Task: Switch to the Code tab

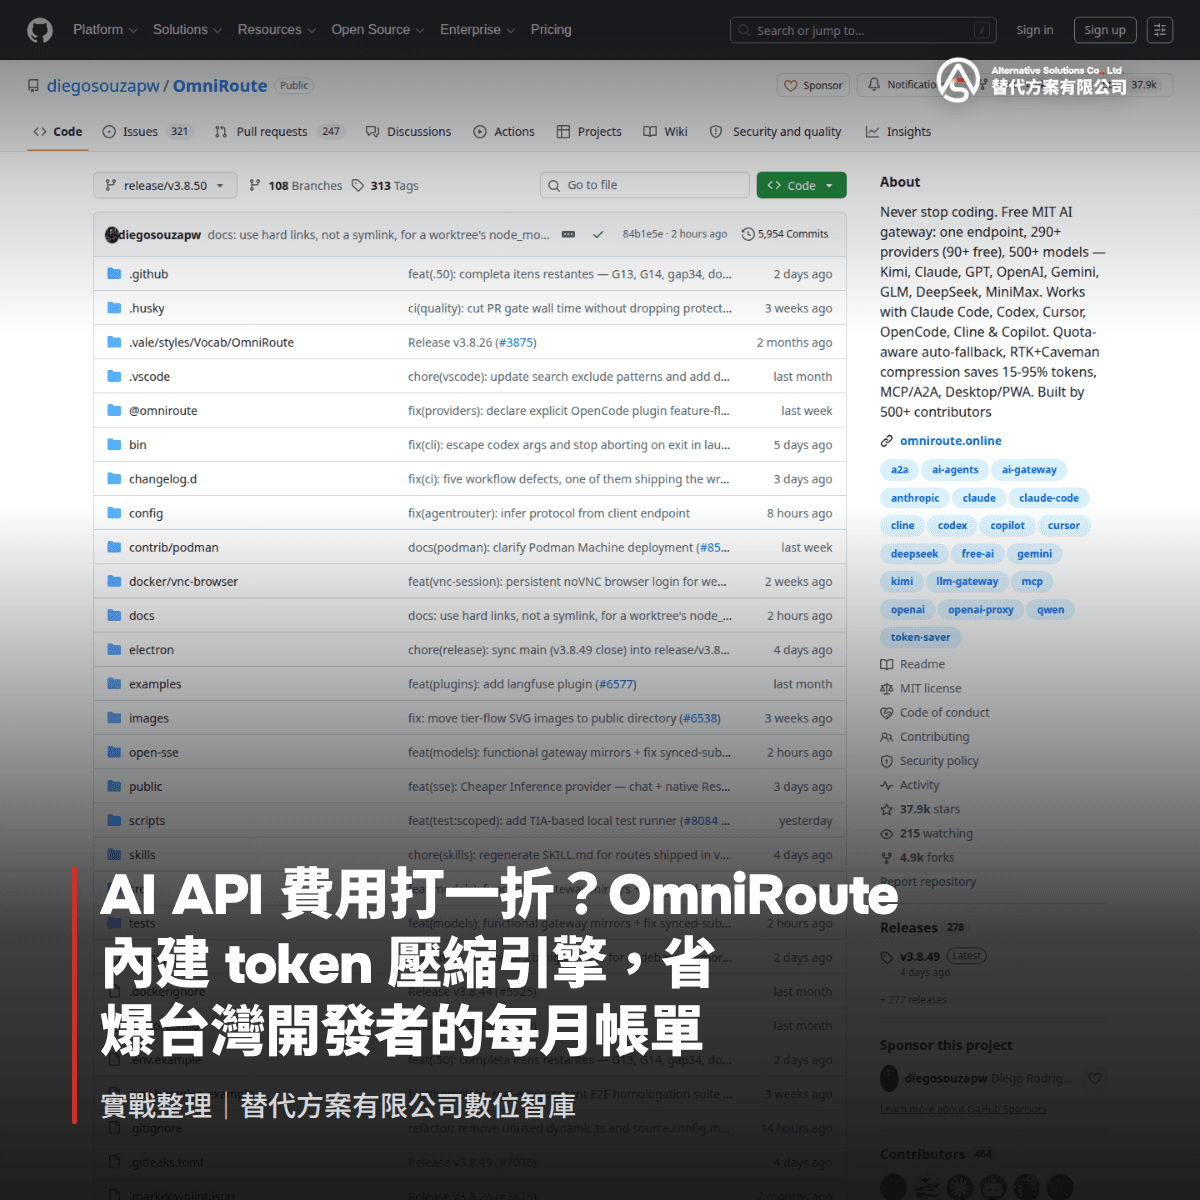Action: [x=58, y=132]
